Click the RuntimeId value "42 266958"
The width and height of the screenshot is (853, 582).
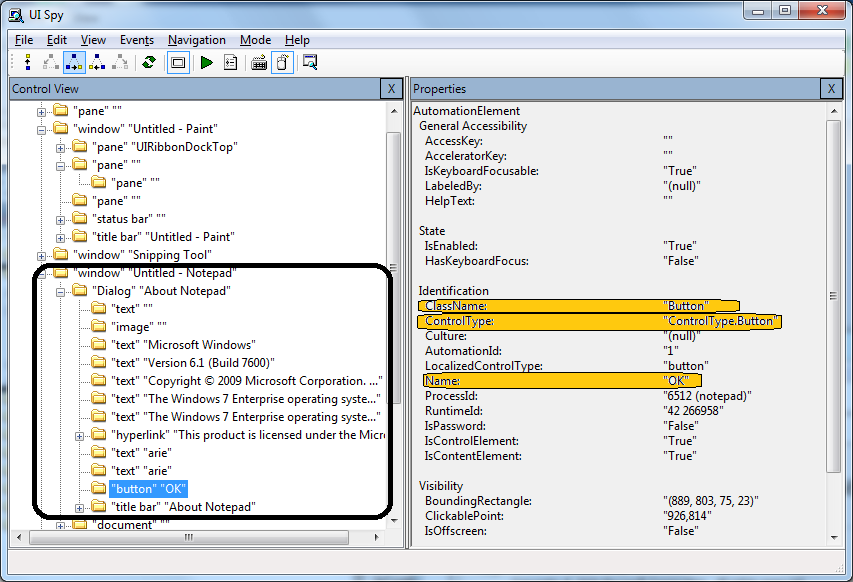pyautogui.click(x=693, y=411)
